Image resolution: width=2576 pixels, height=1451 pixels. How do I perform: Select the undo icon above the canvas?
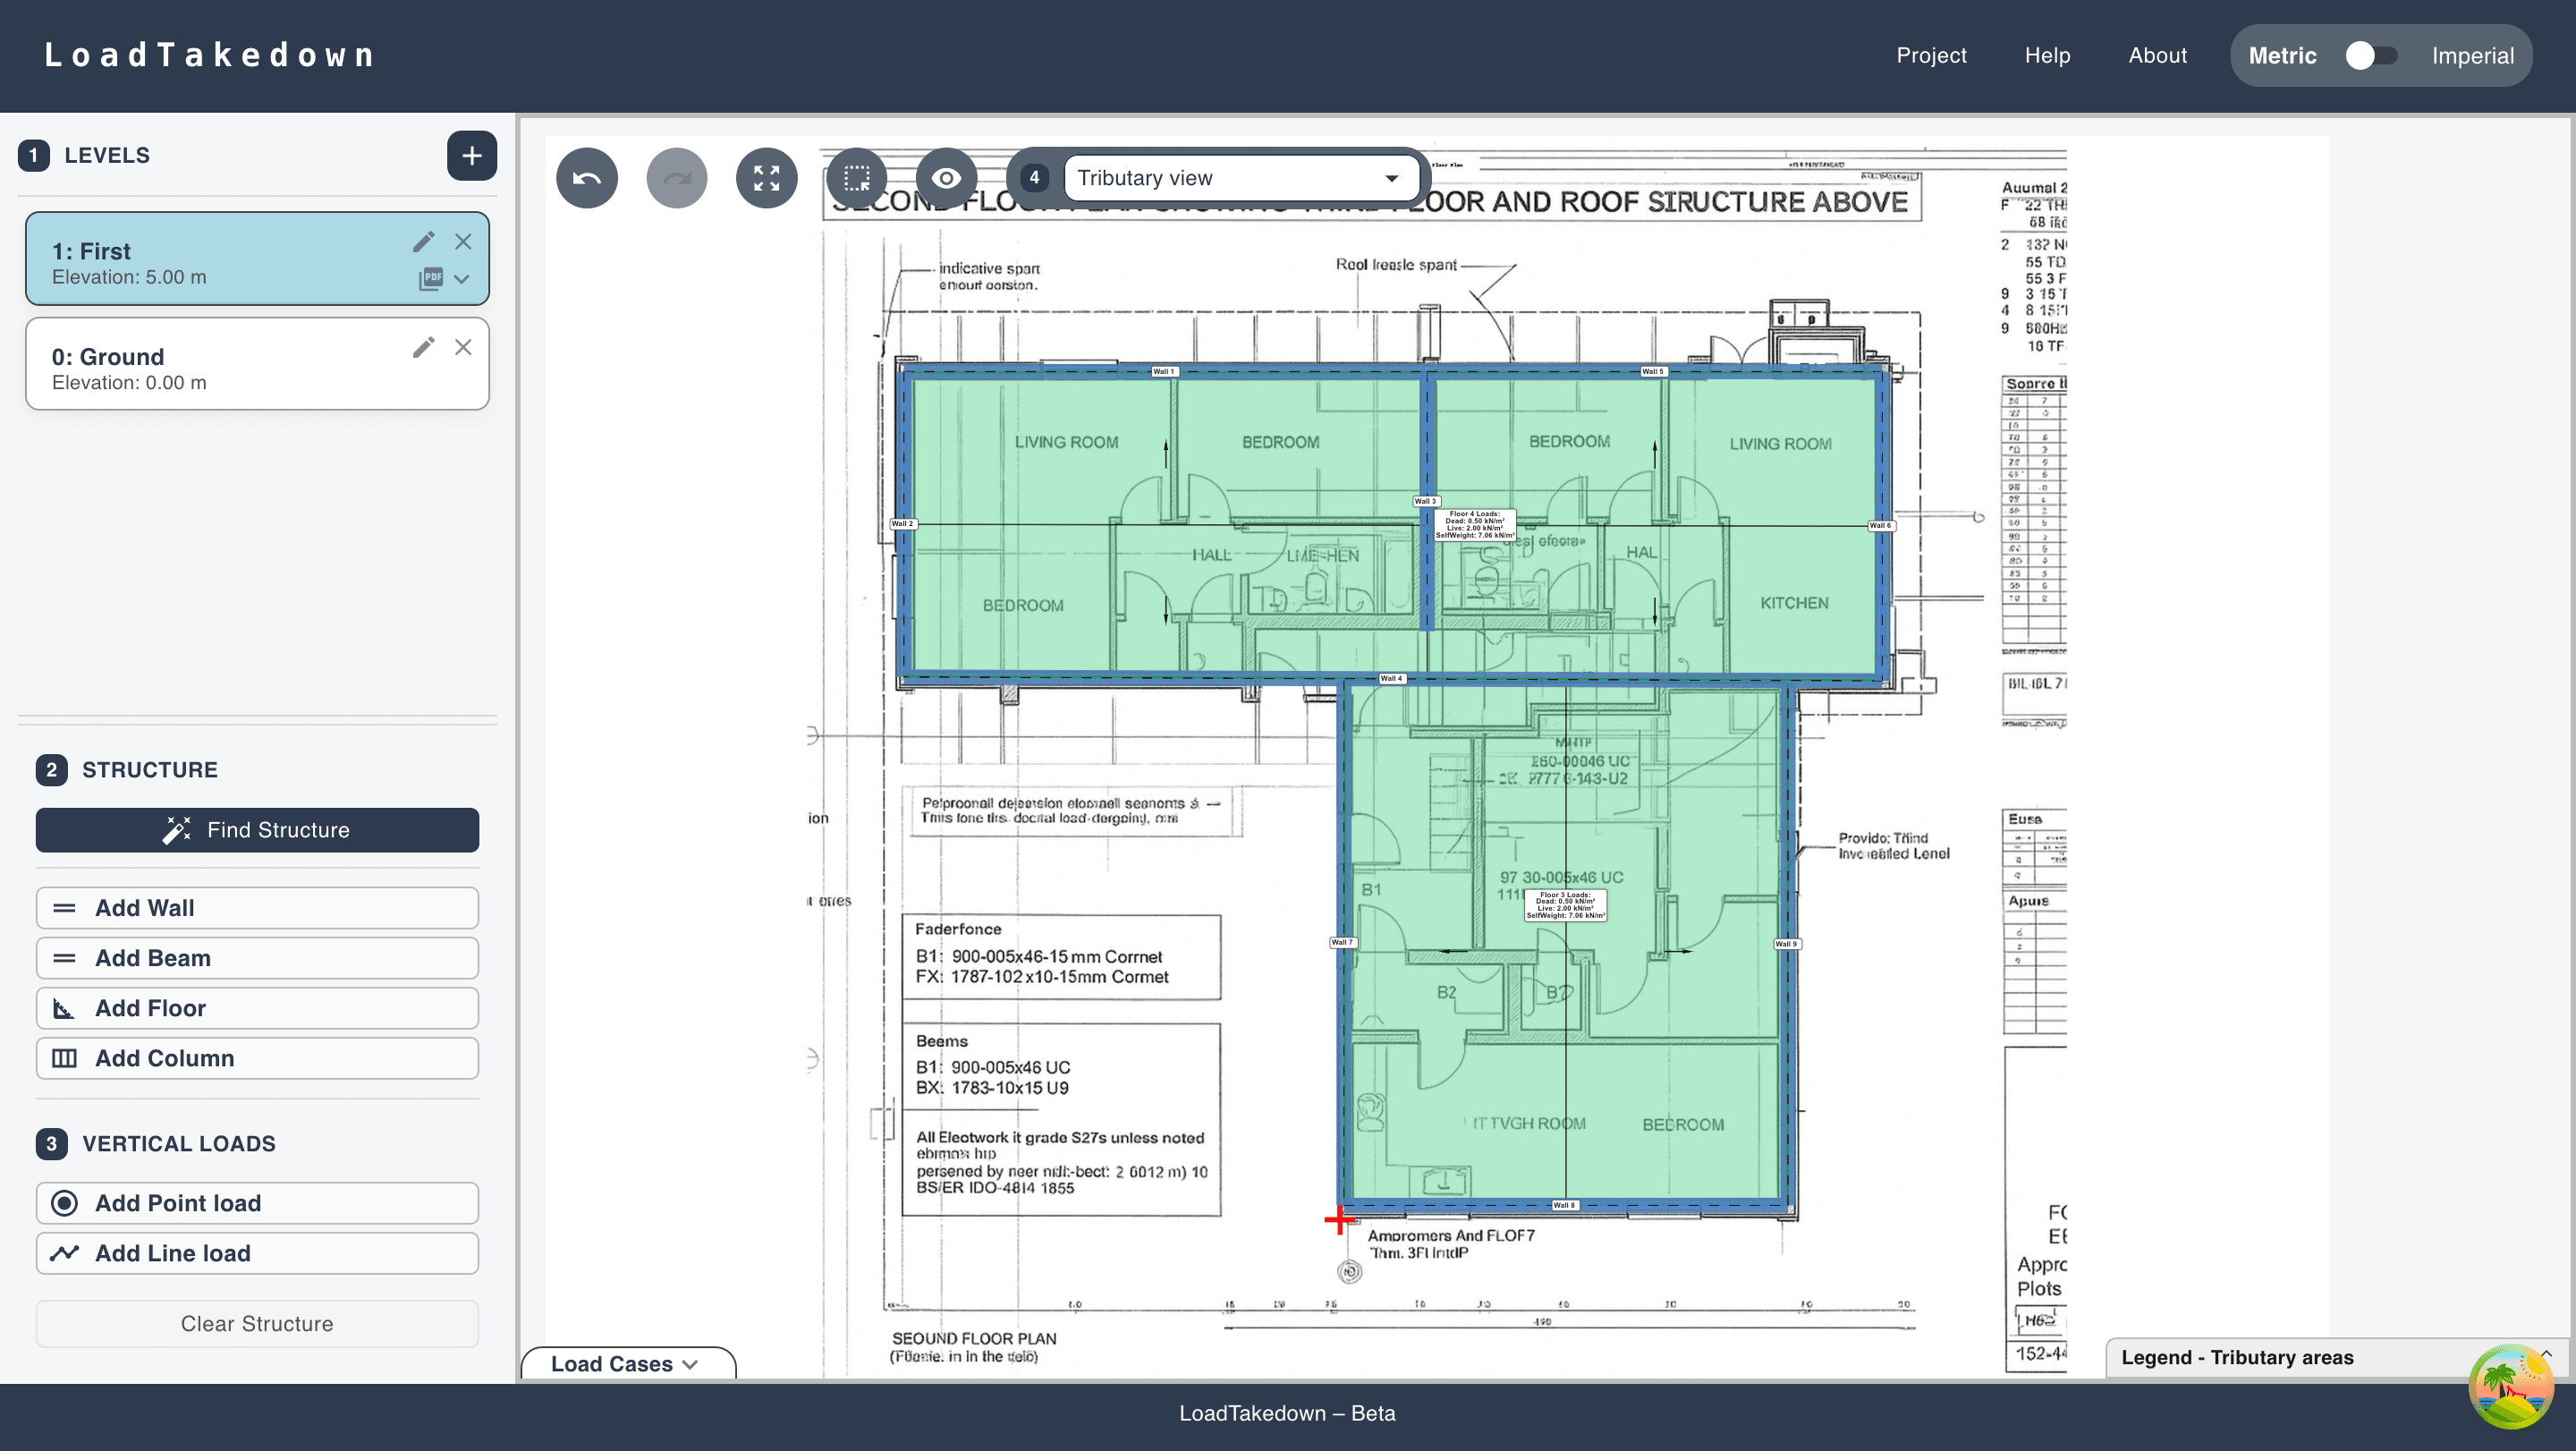tap(587, 177)
